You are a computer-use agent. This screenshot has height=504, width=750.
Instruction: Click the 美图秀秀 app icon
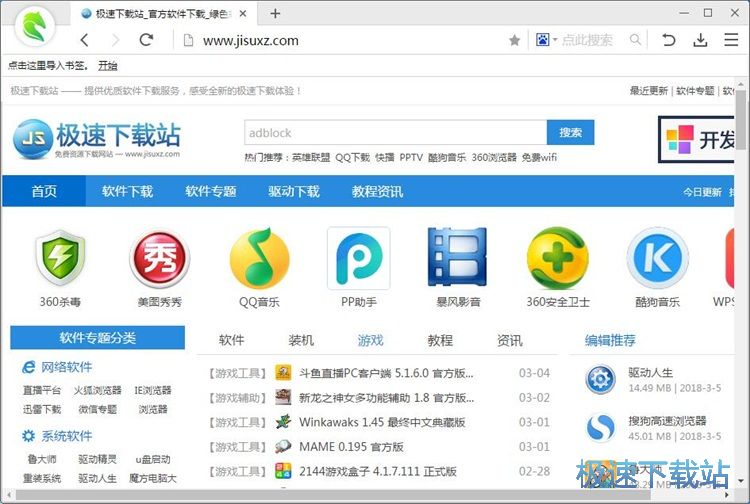click(x=160, y=258)
